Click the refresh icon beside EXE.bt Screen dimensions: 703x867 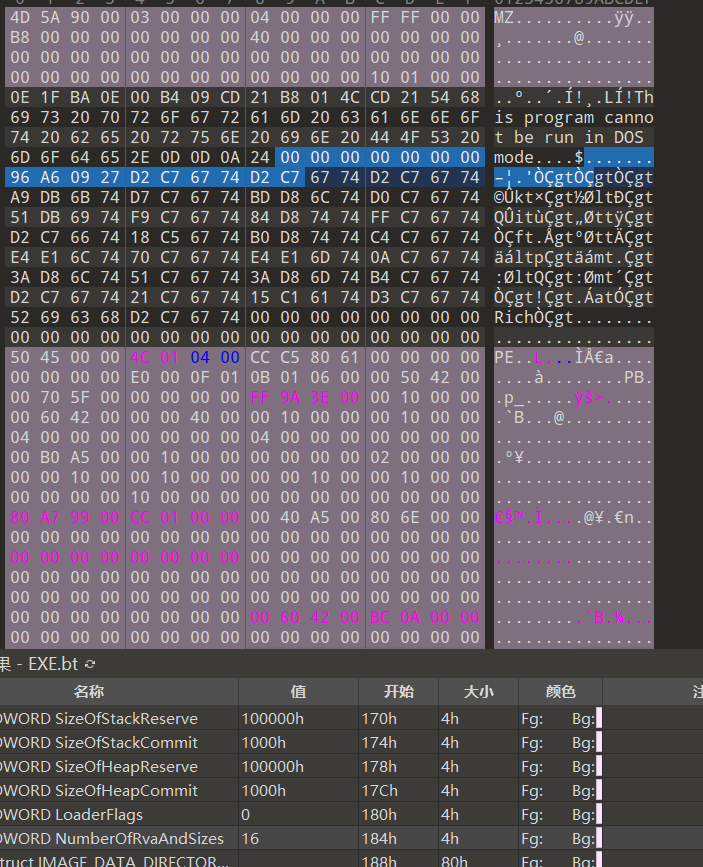click(90, 664)
